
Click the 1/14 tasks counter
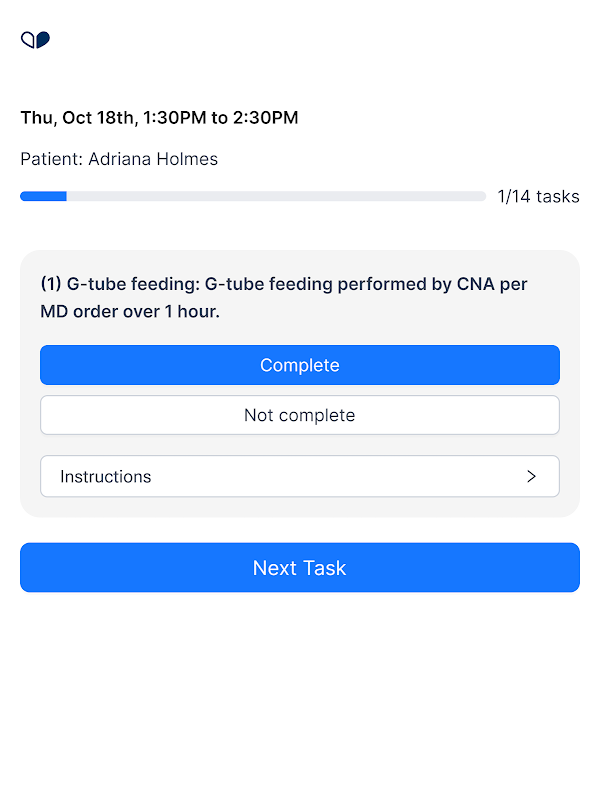click(x=538, y=196)
